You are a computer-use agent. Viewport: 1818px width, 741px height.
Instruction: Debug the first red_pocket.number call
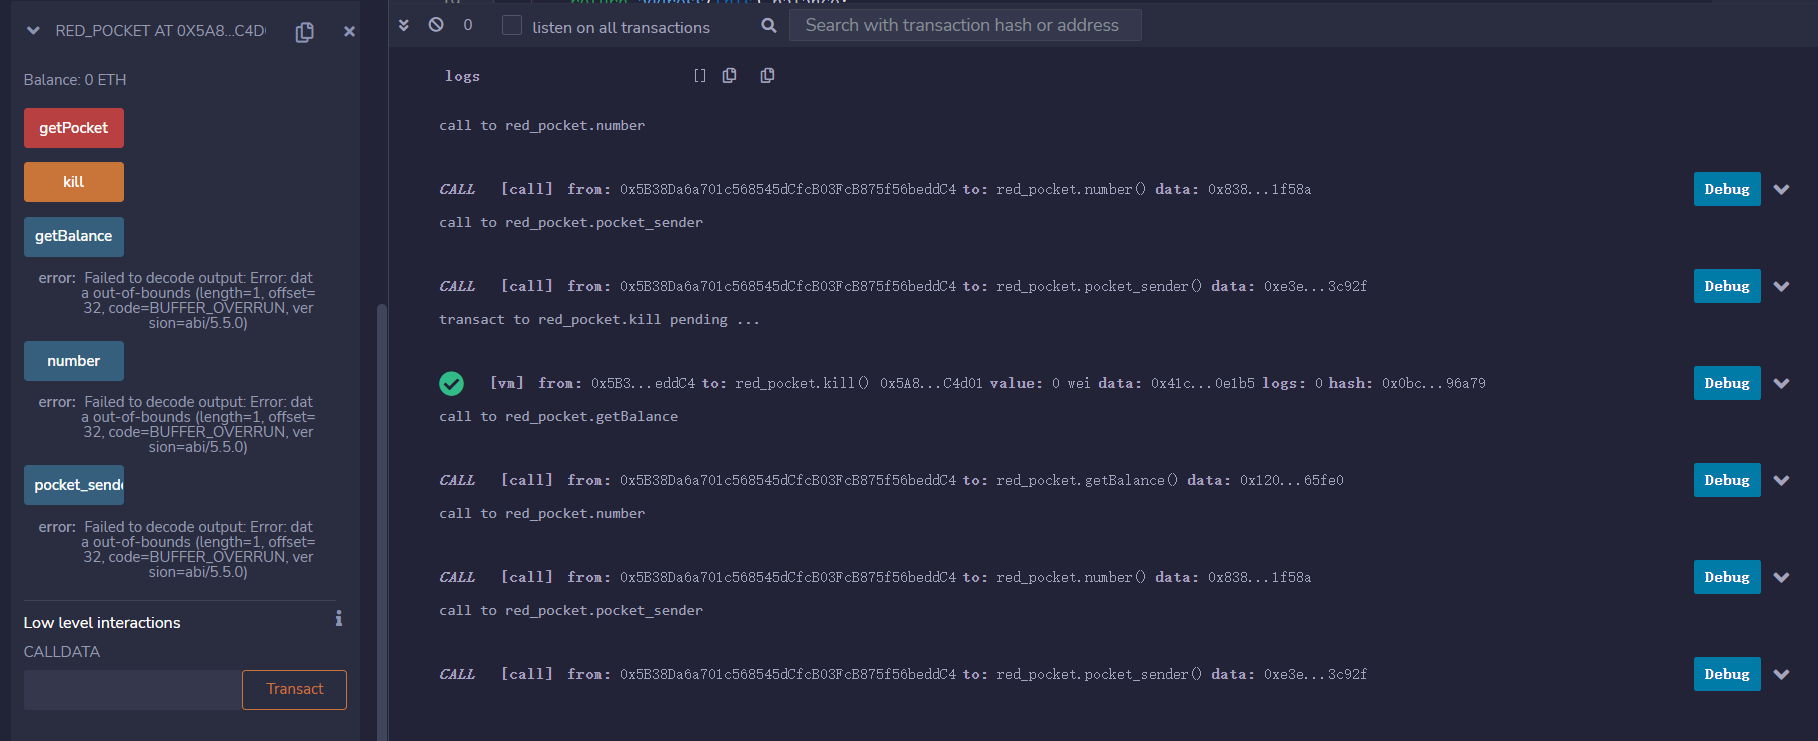[1727, 189]
